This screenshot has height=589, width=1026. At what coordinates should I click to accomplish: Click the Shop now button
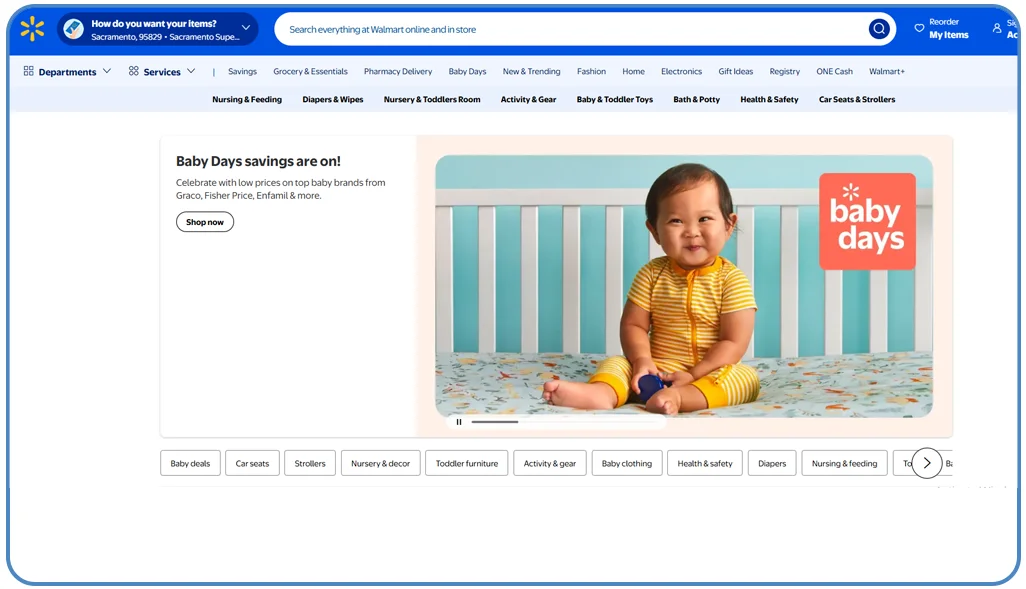coord(204,222)
